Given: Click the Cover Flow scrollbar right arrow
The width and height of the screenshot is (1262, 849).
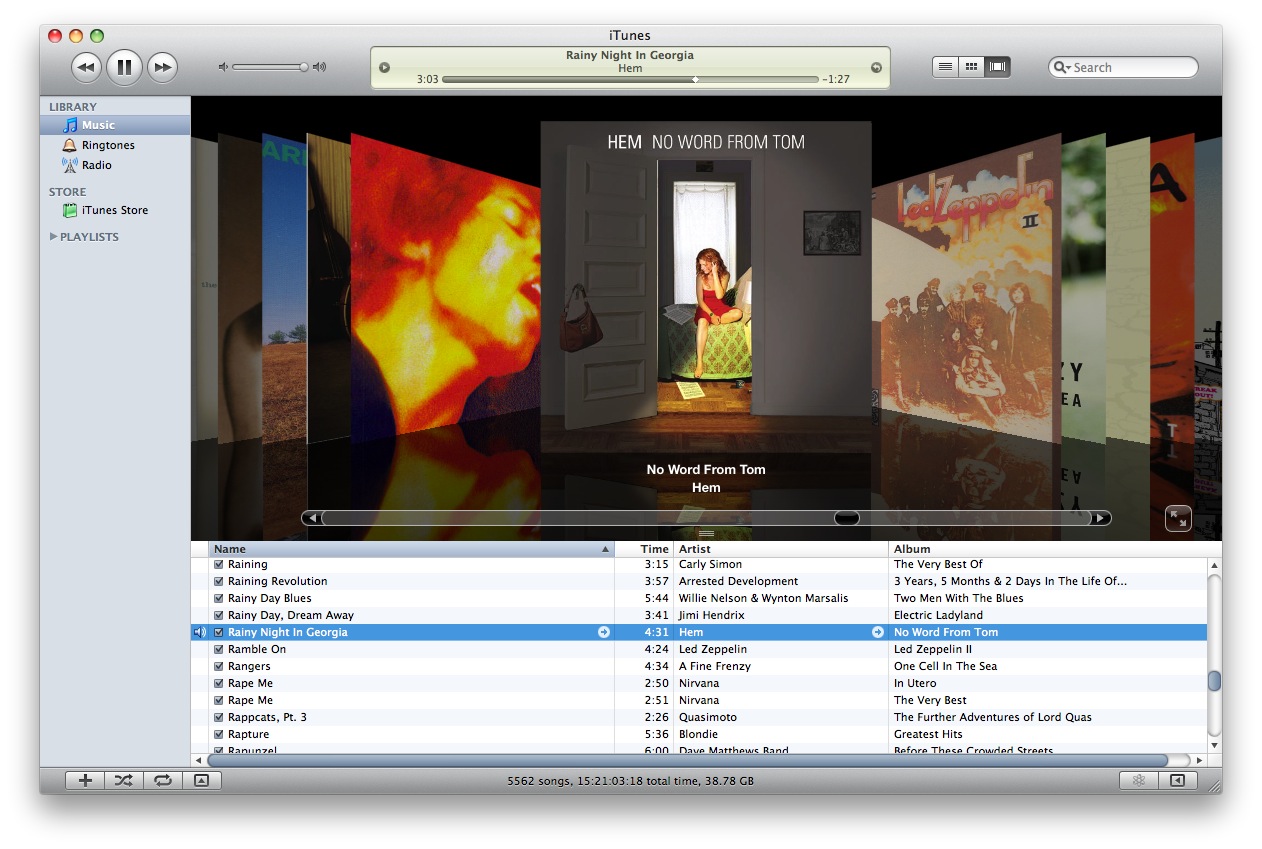Looking at the screenshot, I should [1100, 518].
